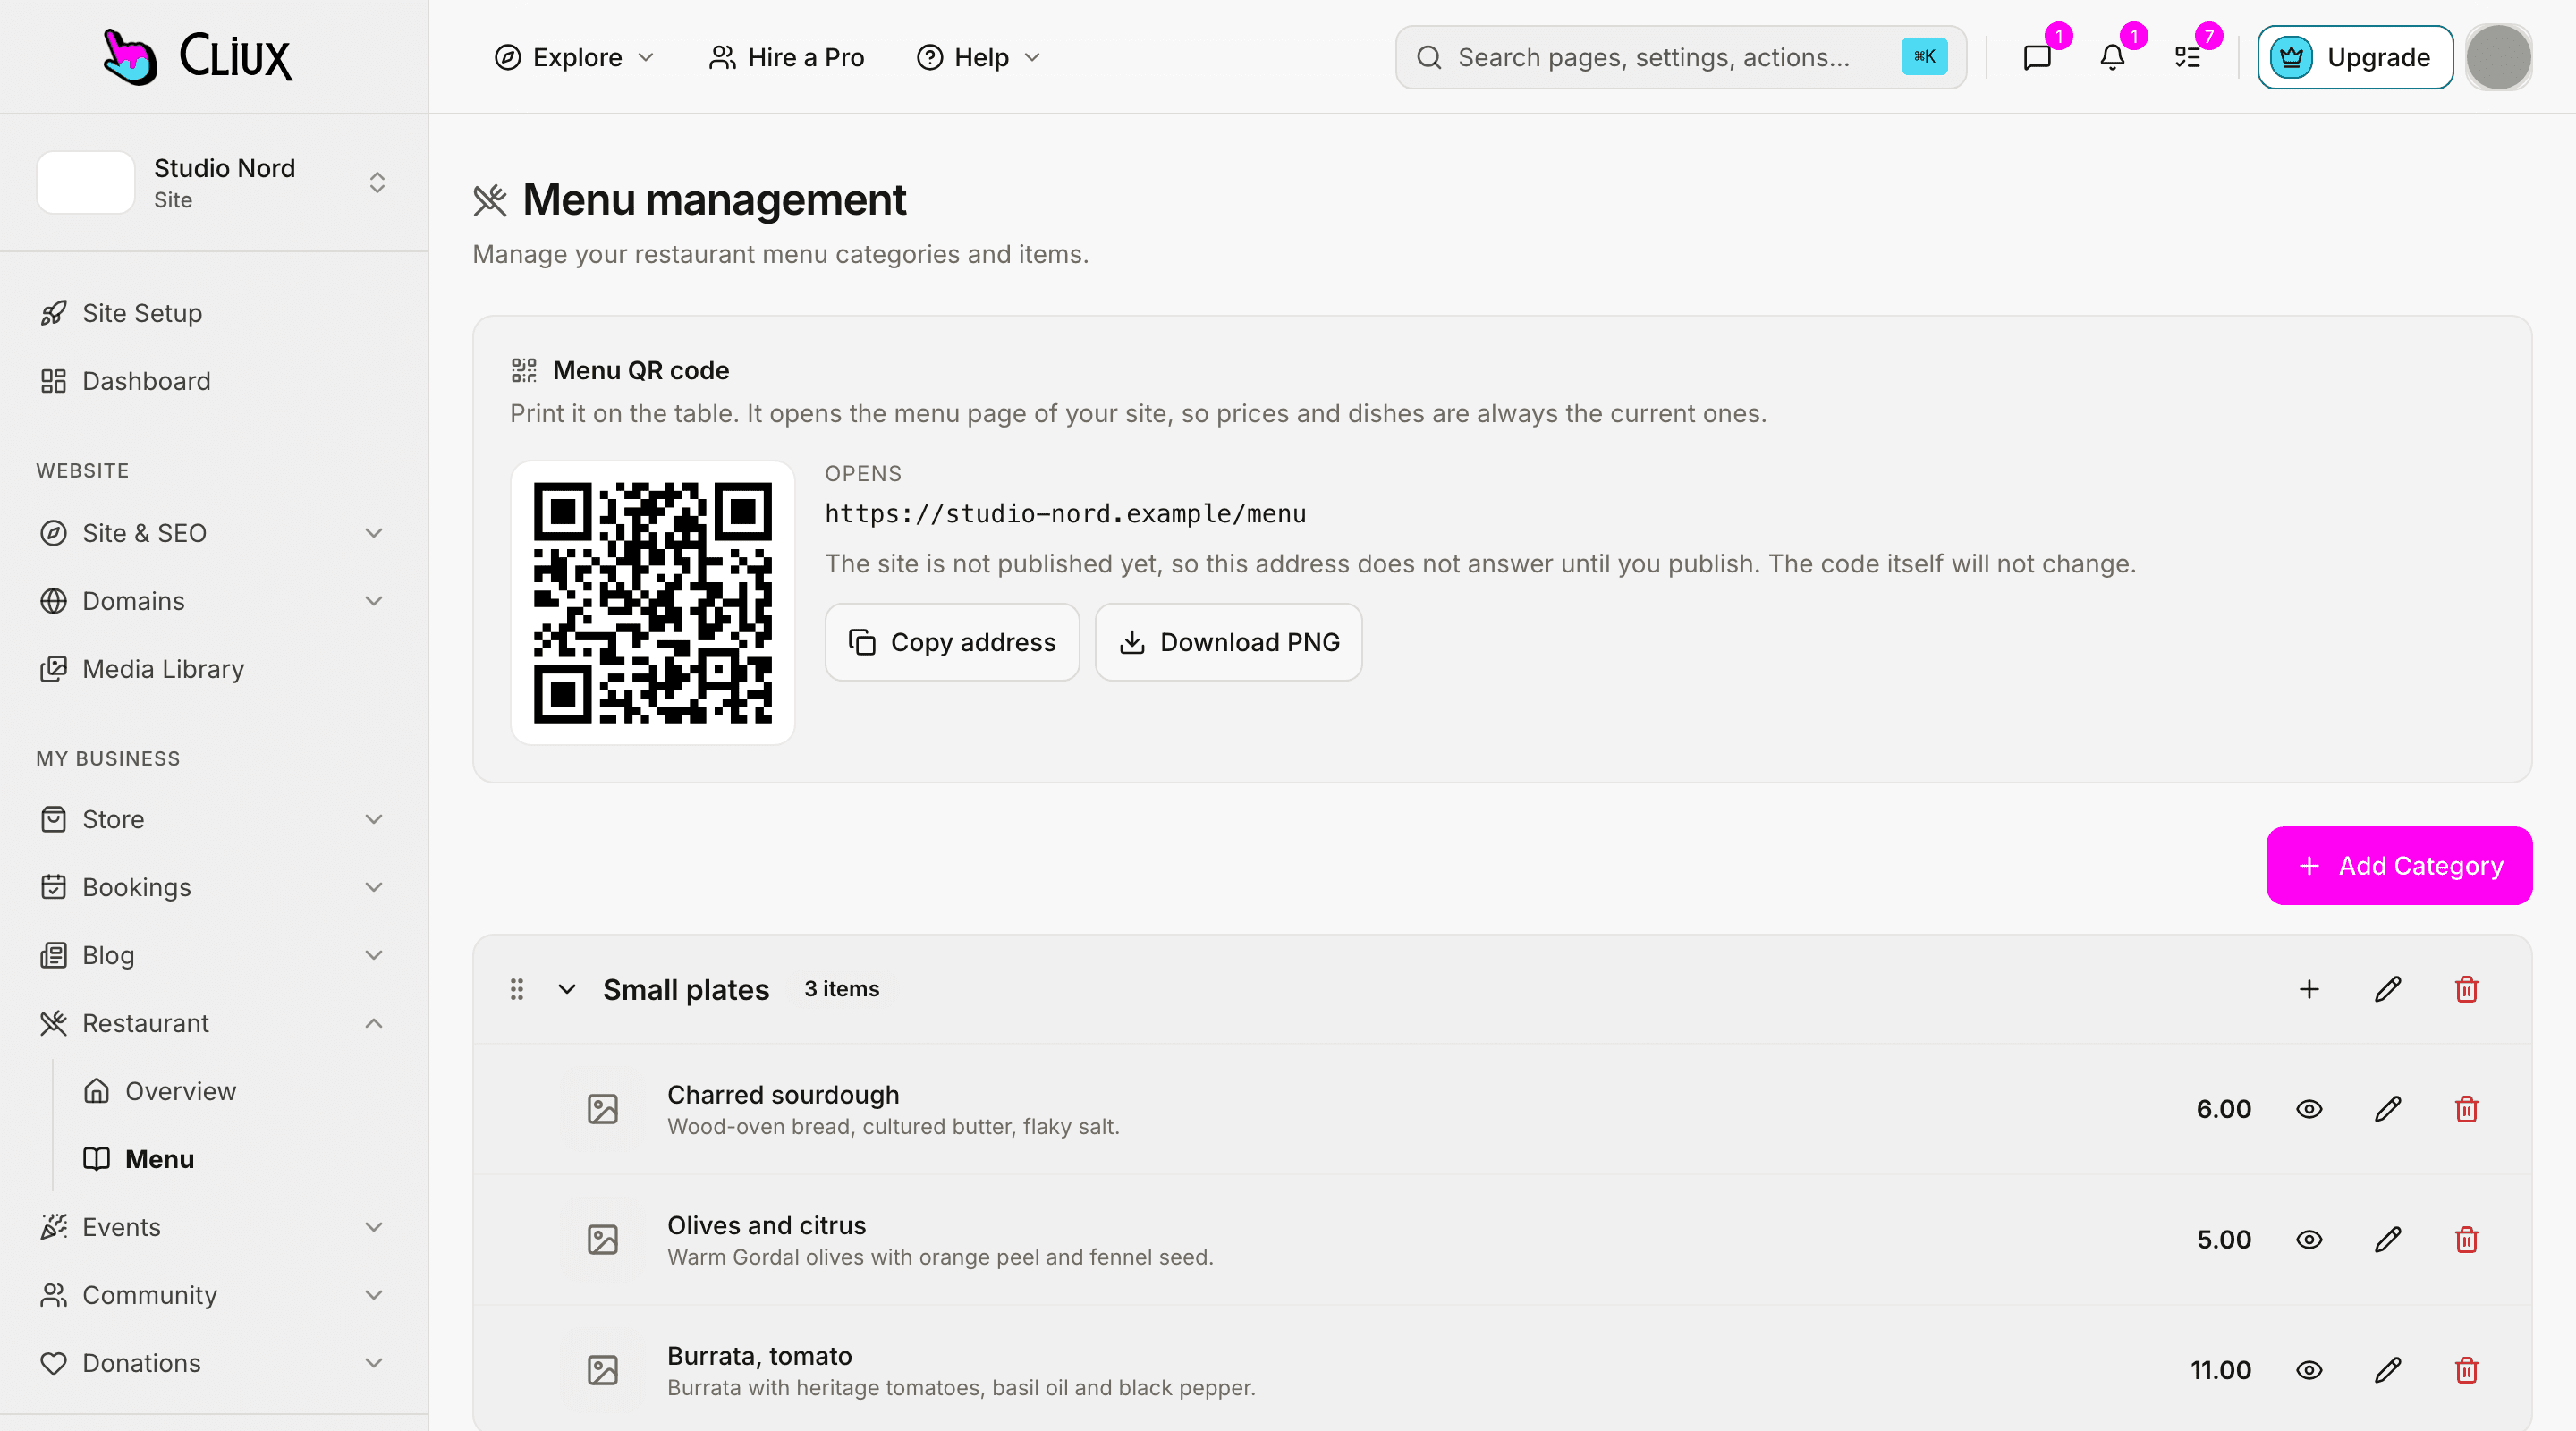Open Hire a Pro

(786, 57)
